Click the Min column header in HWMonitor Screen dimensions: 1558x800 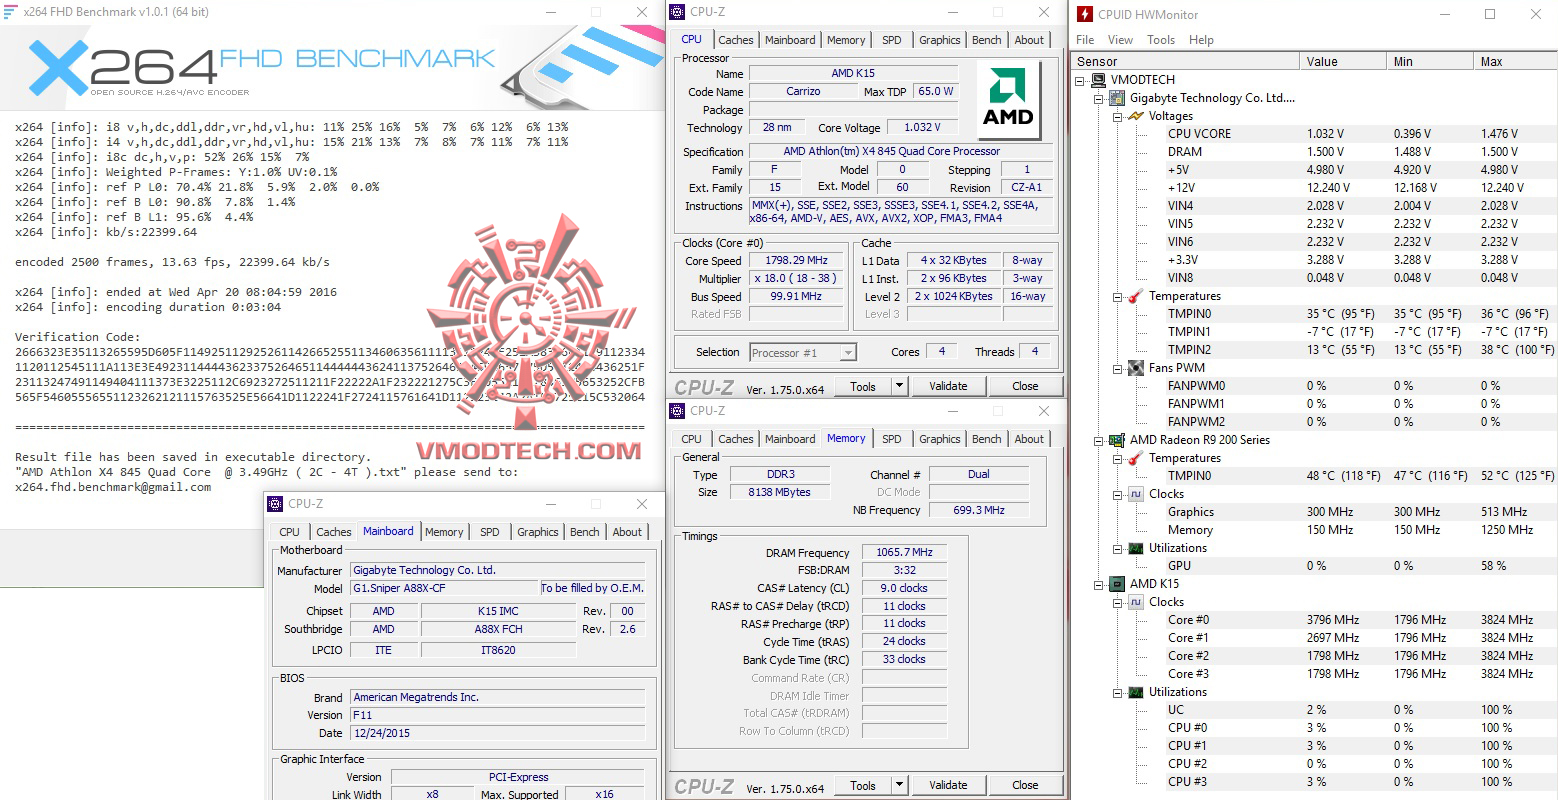(1429, 62)
